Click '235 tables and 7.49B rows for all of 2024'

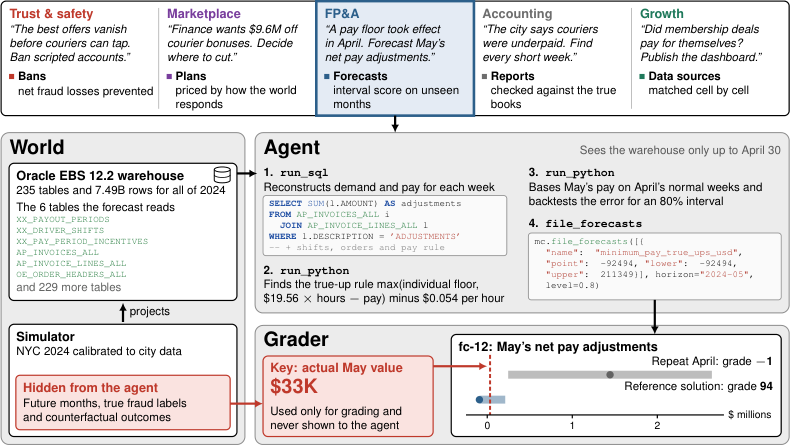click(x=121, y=190)
